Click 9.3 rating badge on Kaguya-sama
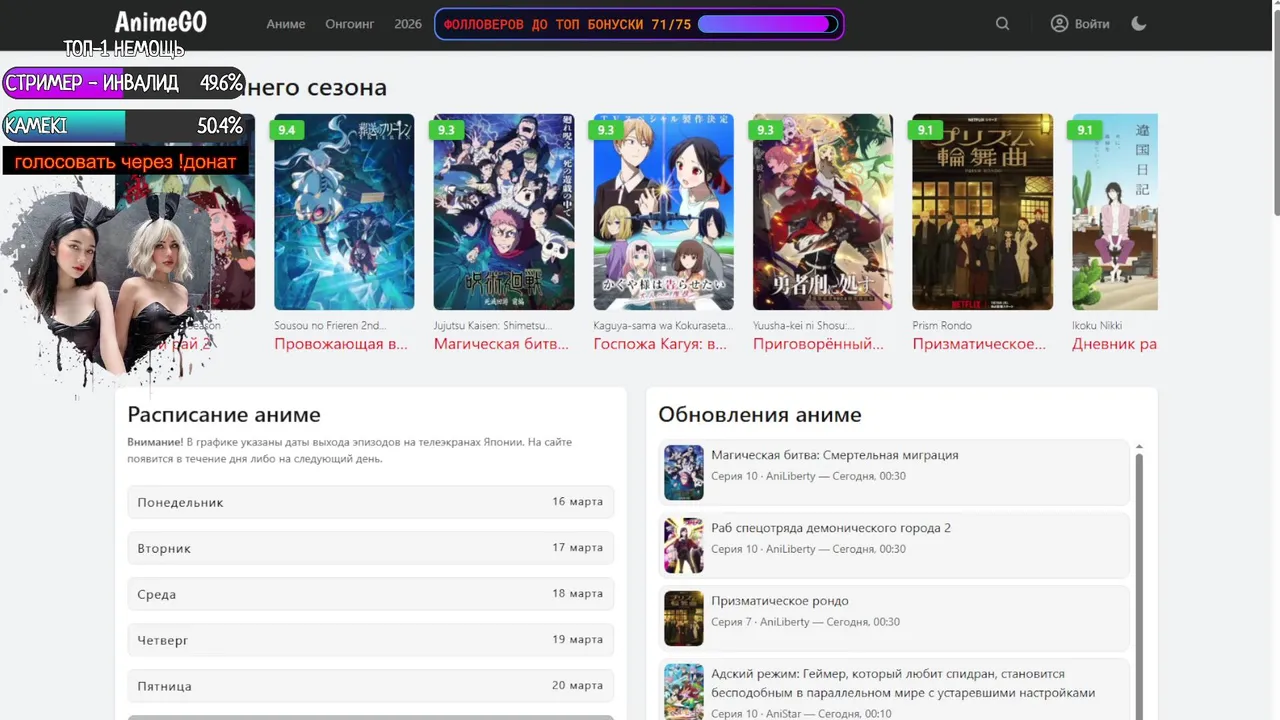The height and width of the screenshot is (720, 1280). (x=606, y=130)
